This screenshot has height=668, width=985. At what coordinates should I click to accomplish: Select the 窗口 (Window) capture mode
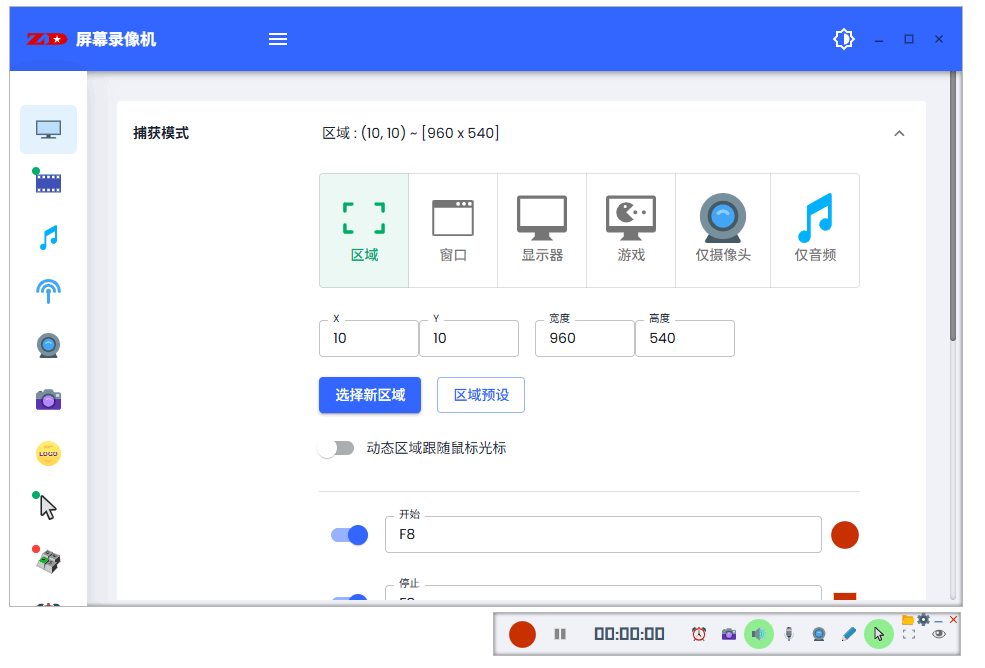point(453,229)
